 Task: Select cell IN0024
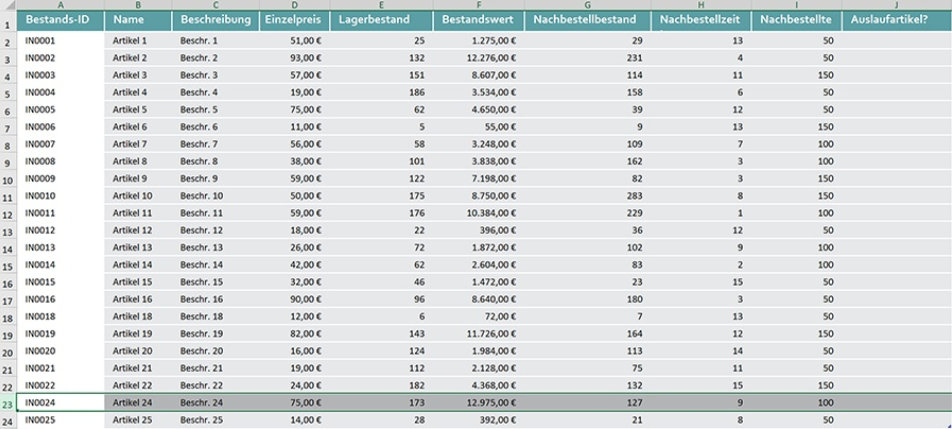pyautogui.click(x=61, y=402)
